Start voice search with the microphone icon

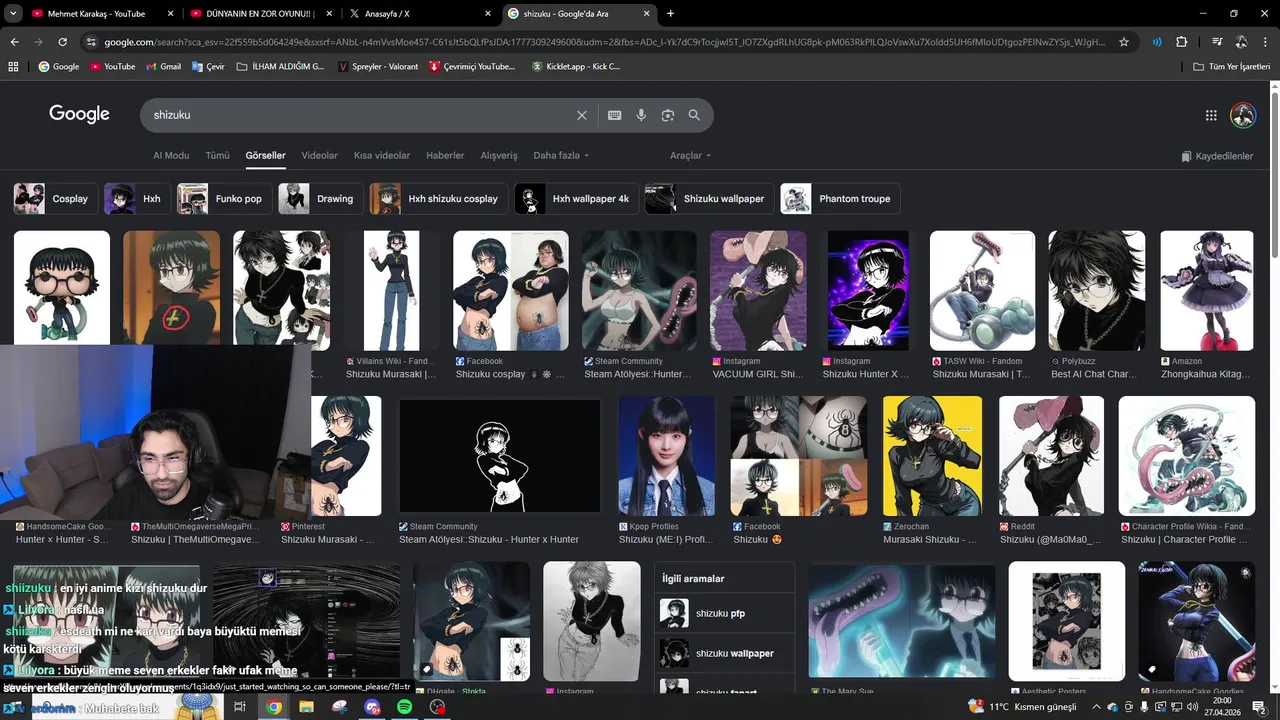pos(641,115)
